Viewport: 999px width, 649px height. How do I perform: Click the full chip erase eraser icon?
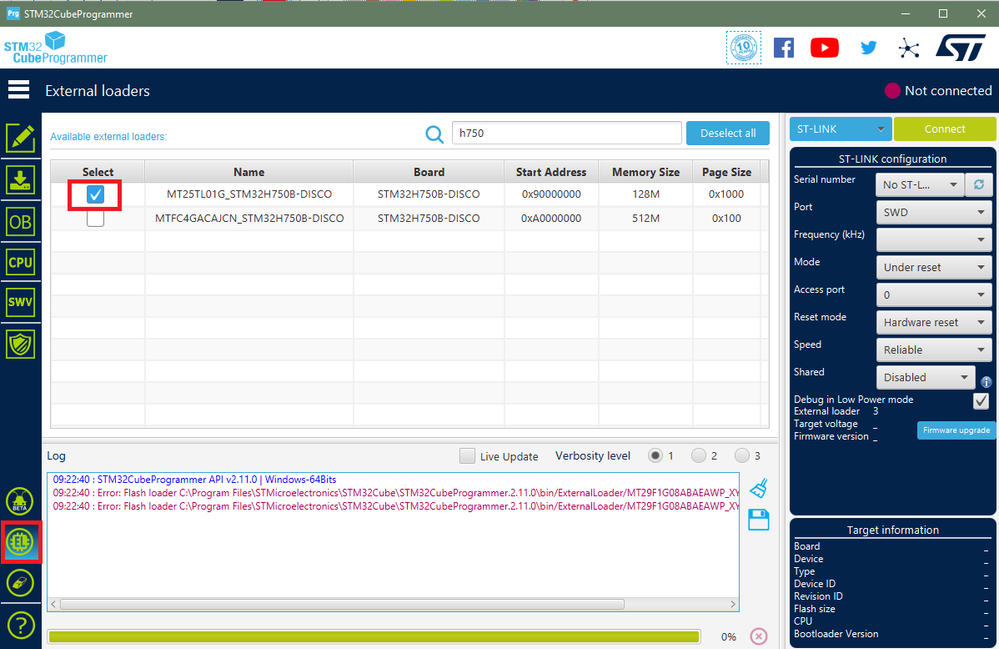click(x=20, y=583)
